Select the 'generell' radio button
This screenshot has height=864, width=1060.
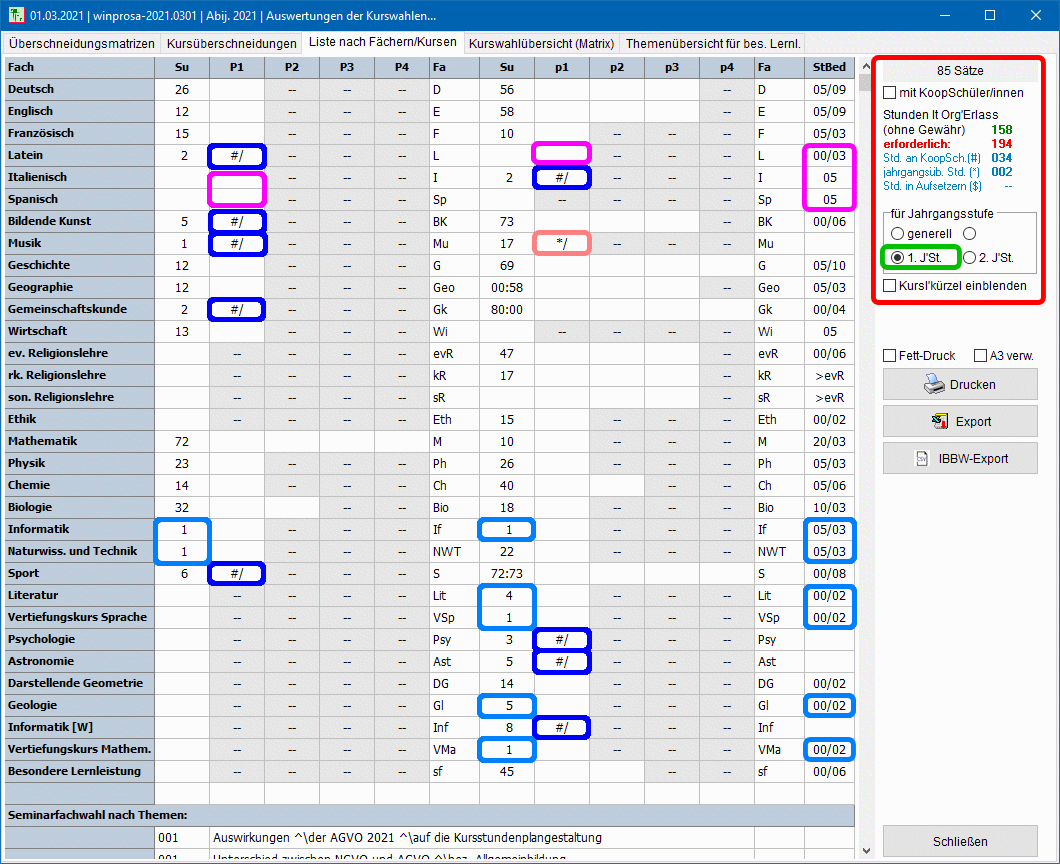click(x=897, y=233)
